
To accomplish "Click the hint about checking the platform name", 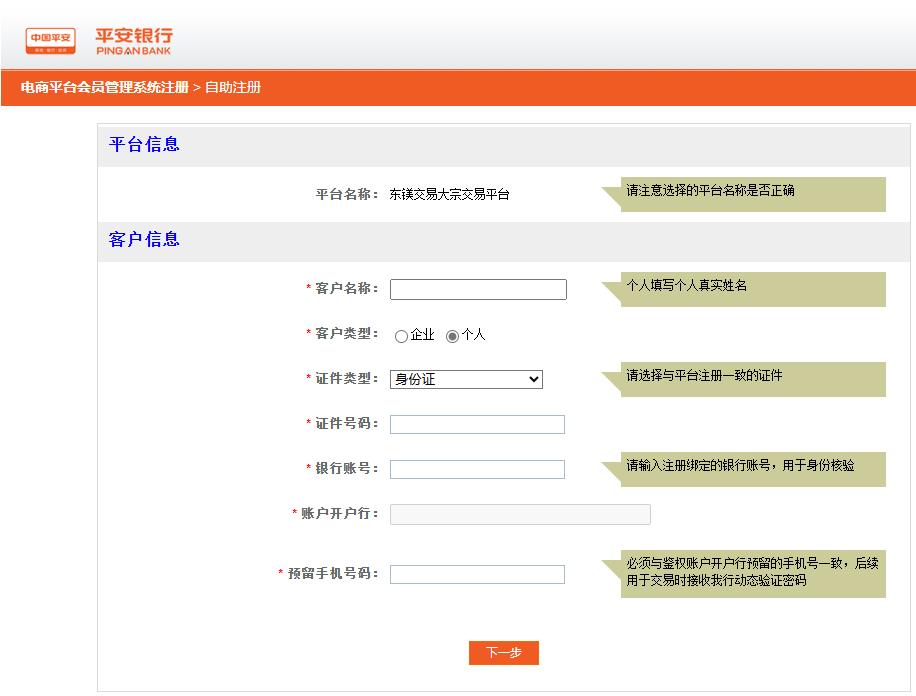I will pyautogui.click(x=752, y=193).
